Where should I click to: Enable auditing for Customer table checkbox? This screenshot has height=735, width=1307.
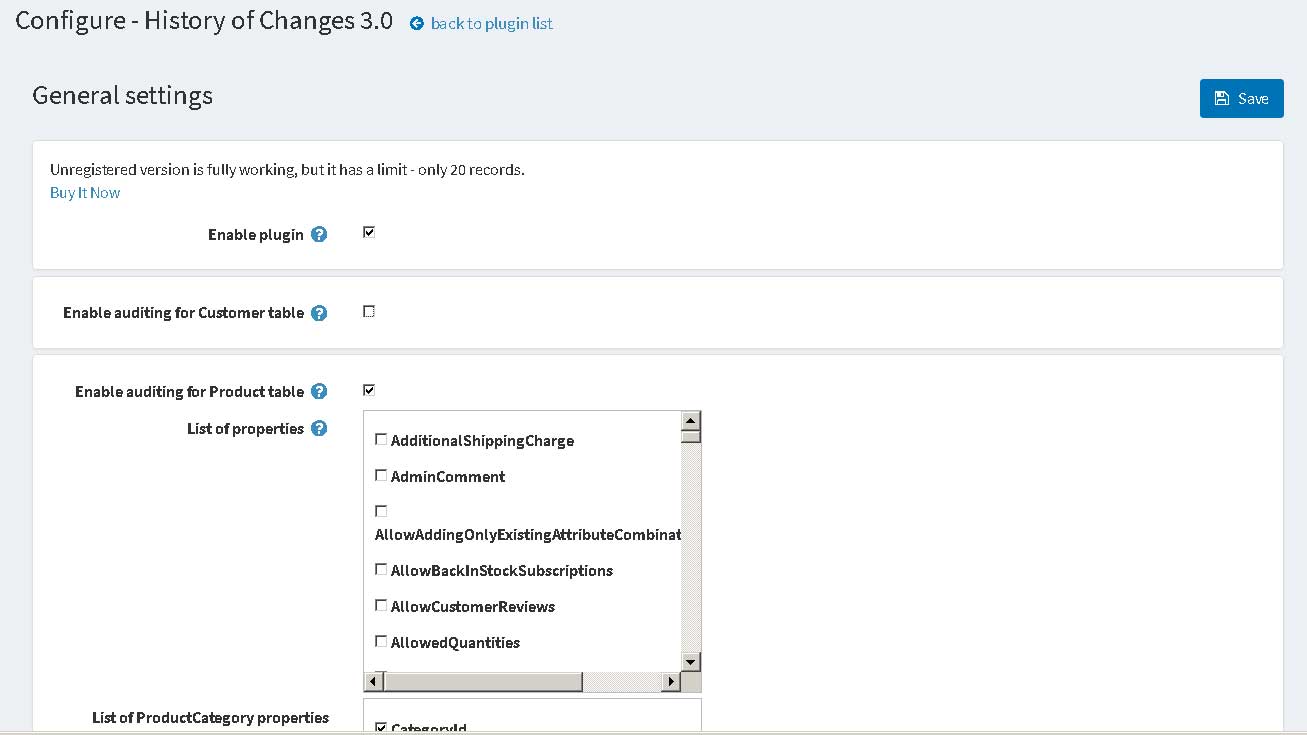pyautogui.click(x=369, y=311)
